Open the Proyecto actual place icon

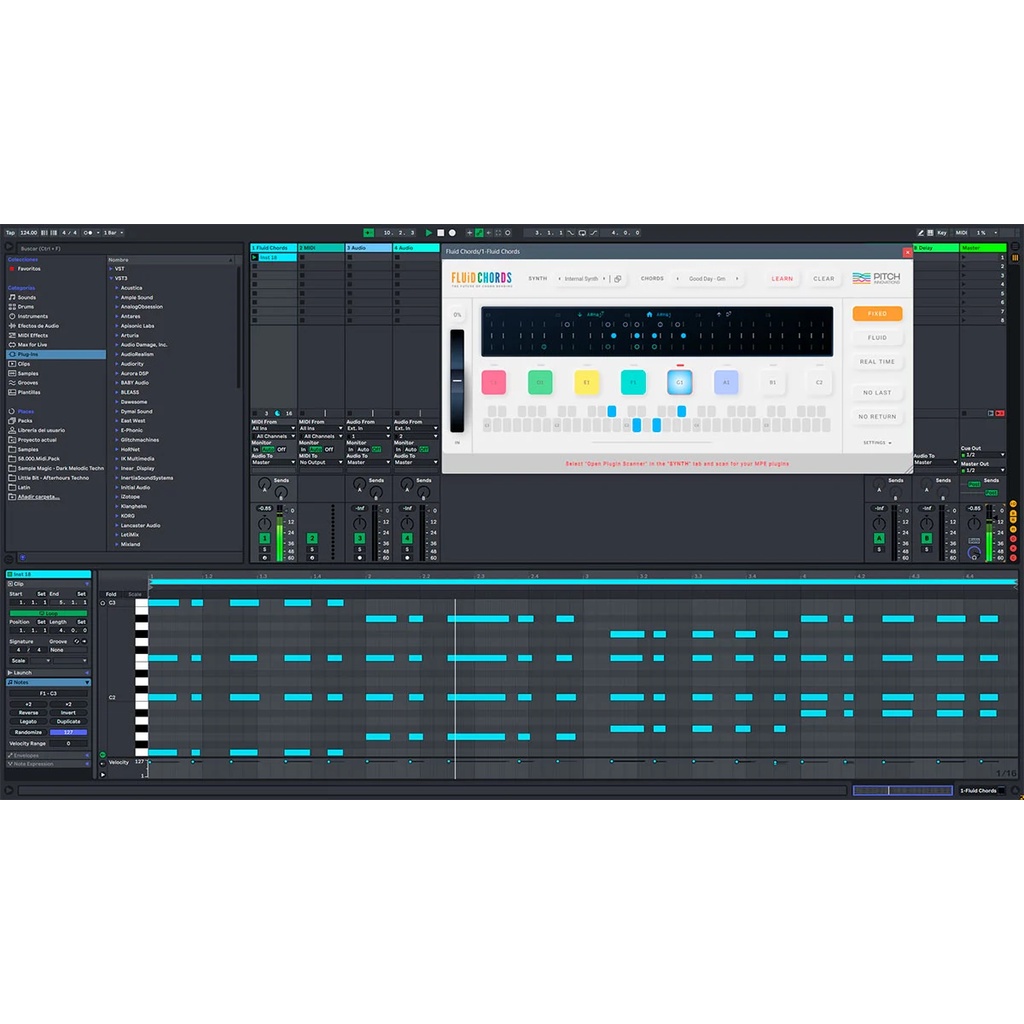pyautogui.click(x=12, y=440)
